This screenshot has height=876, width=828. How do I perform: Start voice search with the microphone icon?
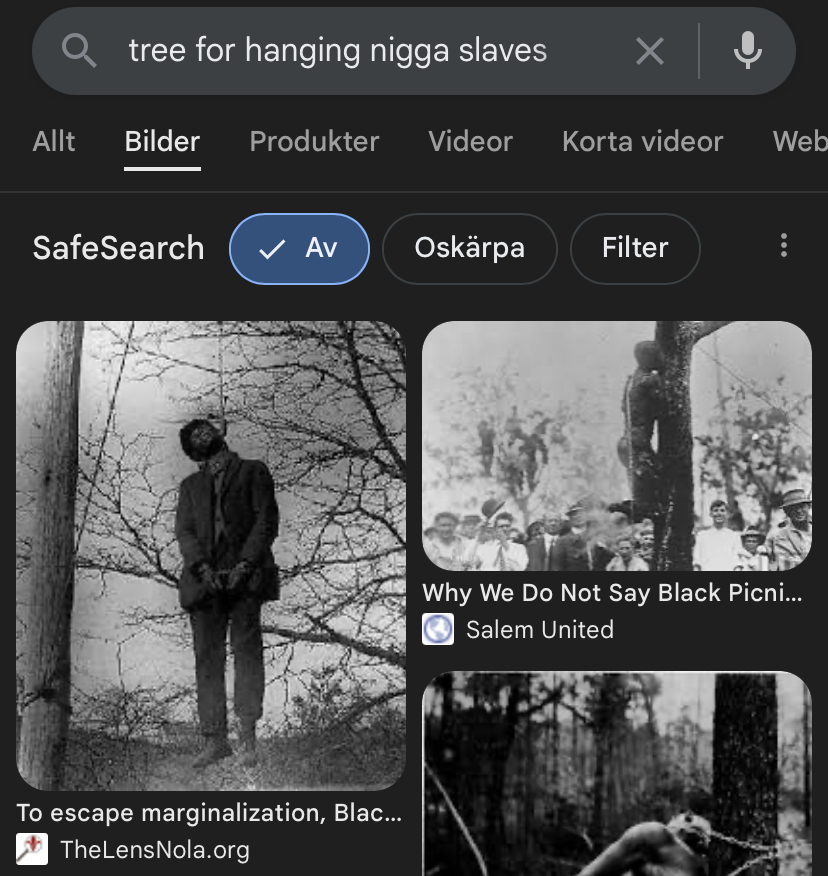point(748,51)
